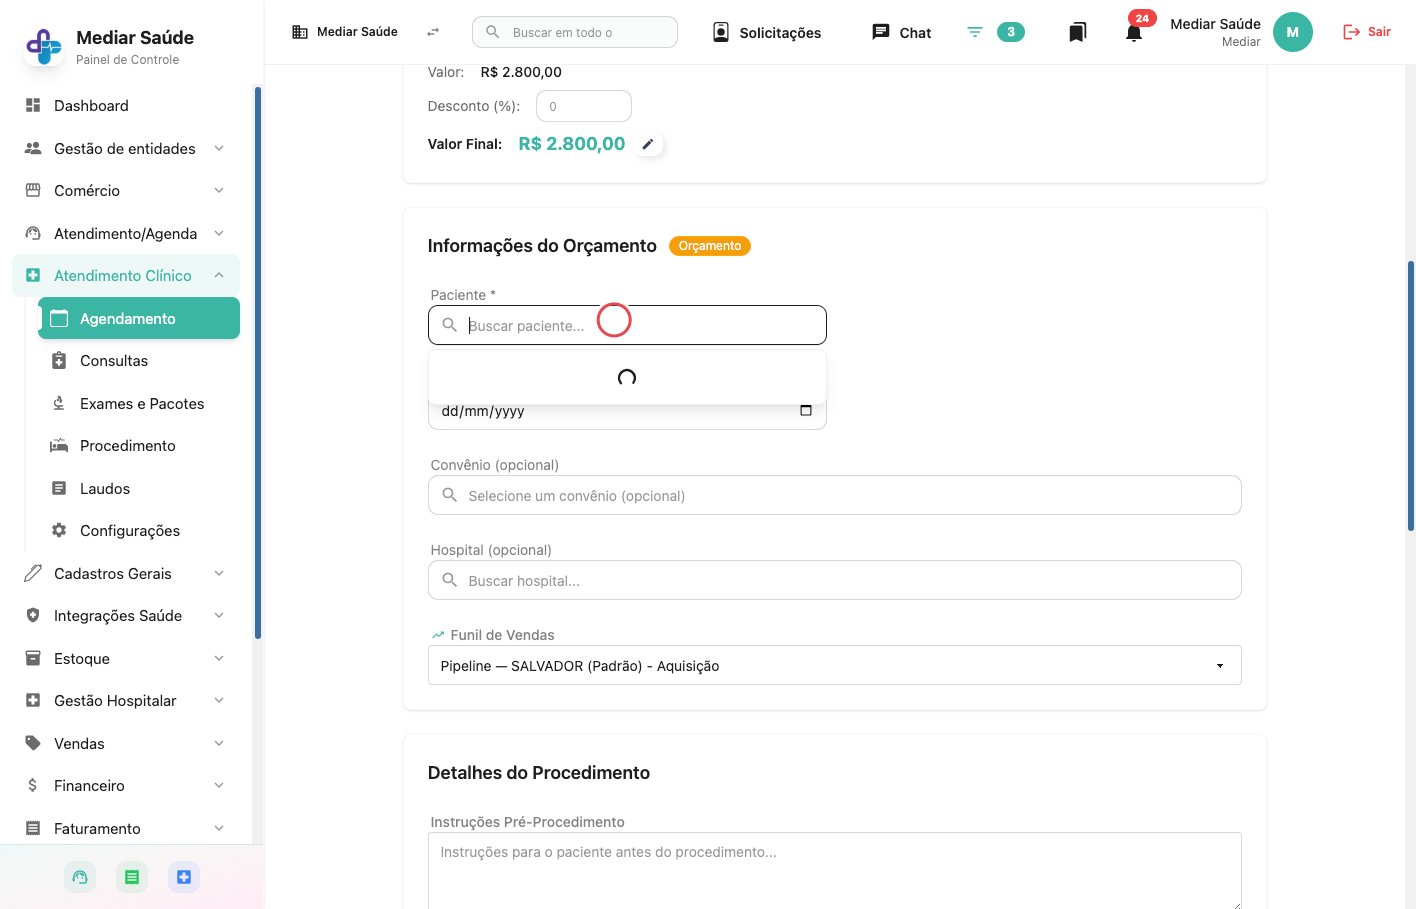
Task: Click the Exames e Pacotes microscope icon
Action: pyautogui.click(x=59, y=403)
